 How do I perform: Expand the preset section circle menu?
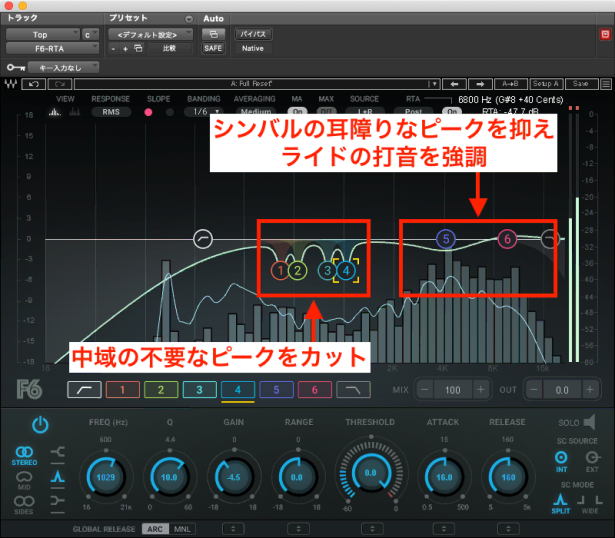tap(189, 19)
